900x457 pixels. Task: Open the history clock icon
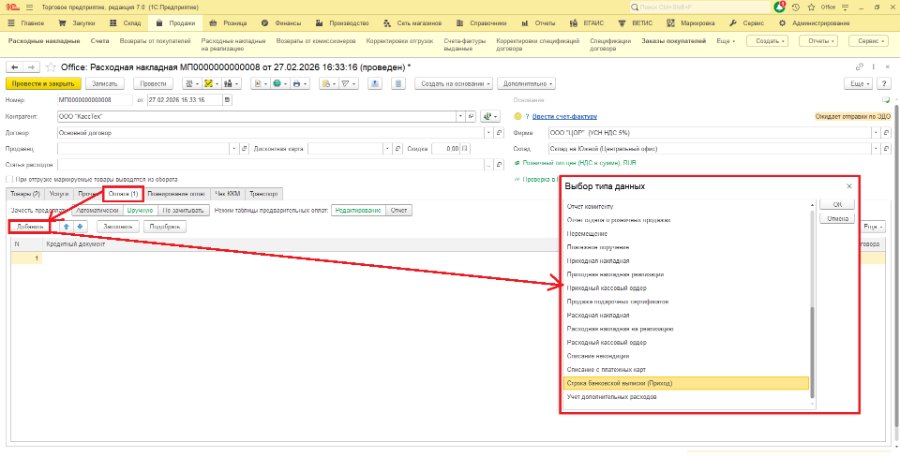tap(796, 7)
